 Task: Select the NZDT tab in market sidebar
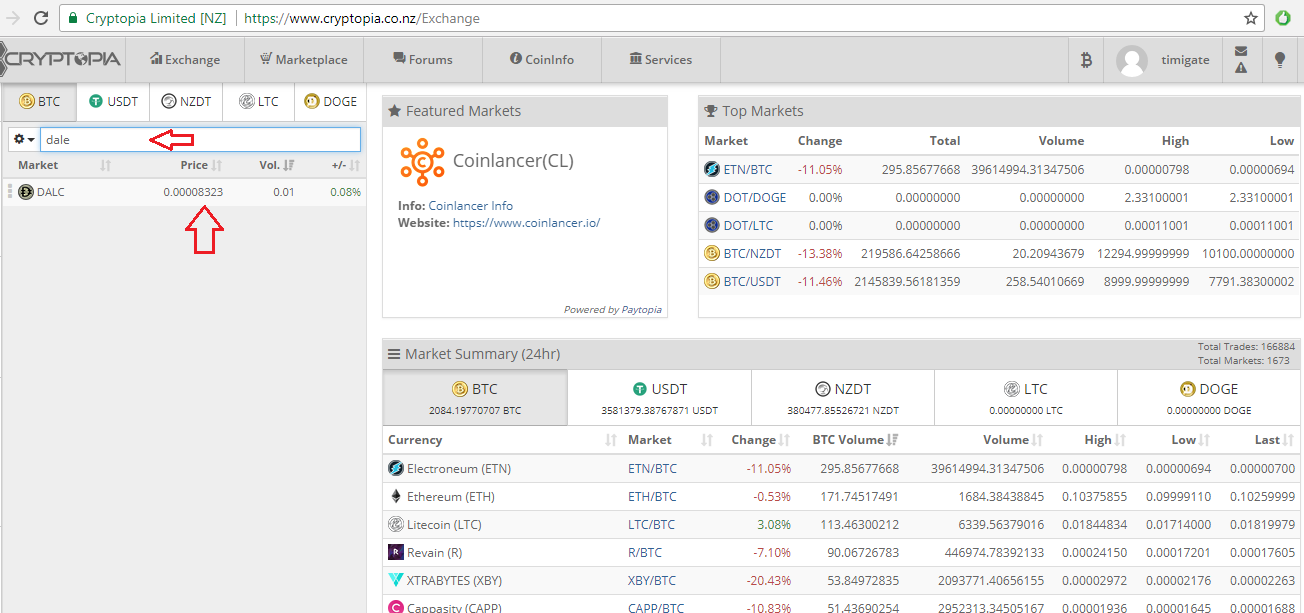(x=186, y=101)
